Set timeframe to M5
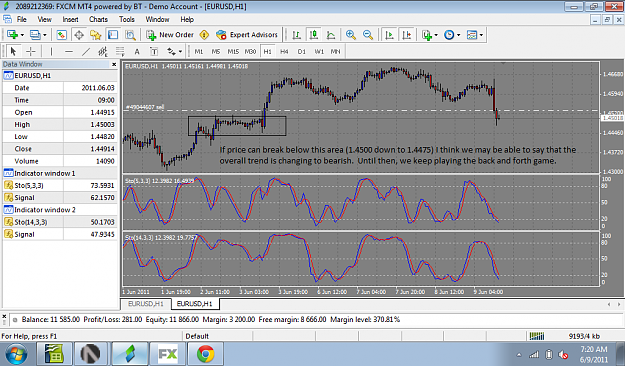Image resolution: width=625 pixels, height=366 pixels. click(216, 51)
